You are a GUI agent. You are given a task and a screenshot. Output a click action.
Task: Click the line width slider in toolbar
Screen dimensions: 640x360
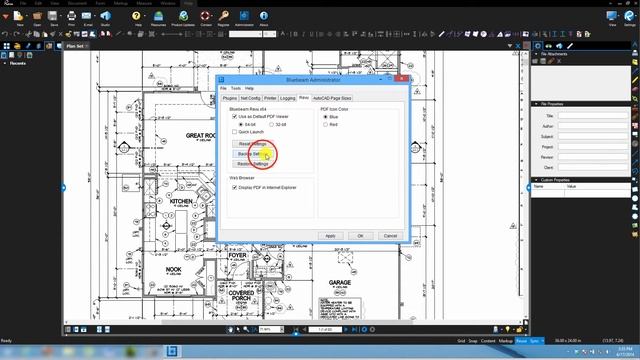click(x=171, y=34)
